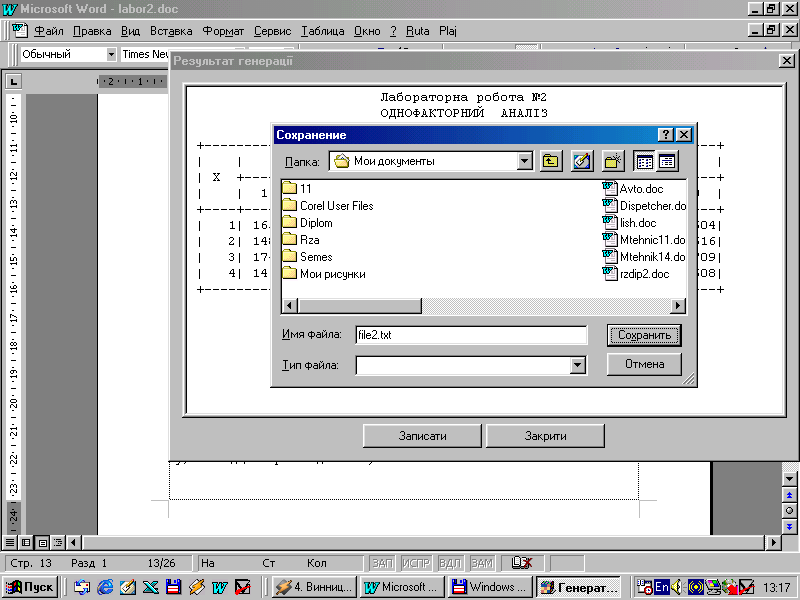Toggle ИСПР track changes indicator

tap(415, 563)
